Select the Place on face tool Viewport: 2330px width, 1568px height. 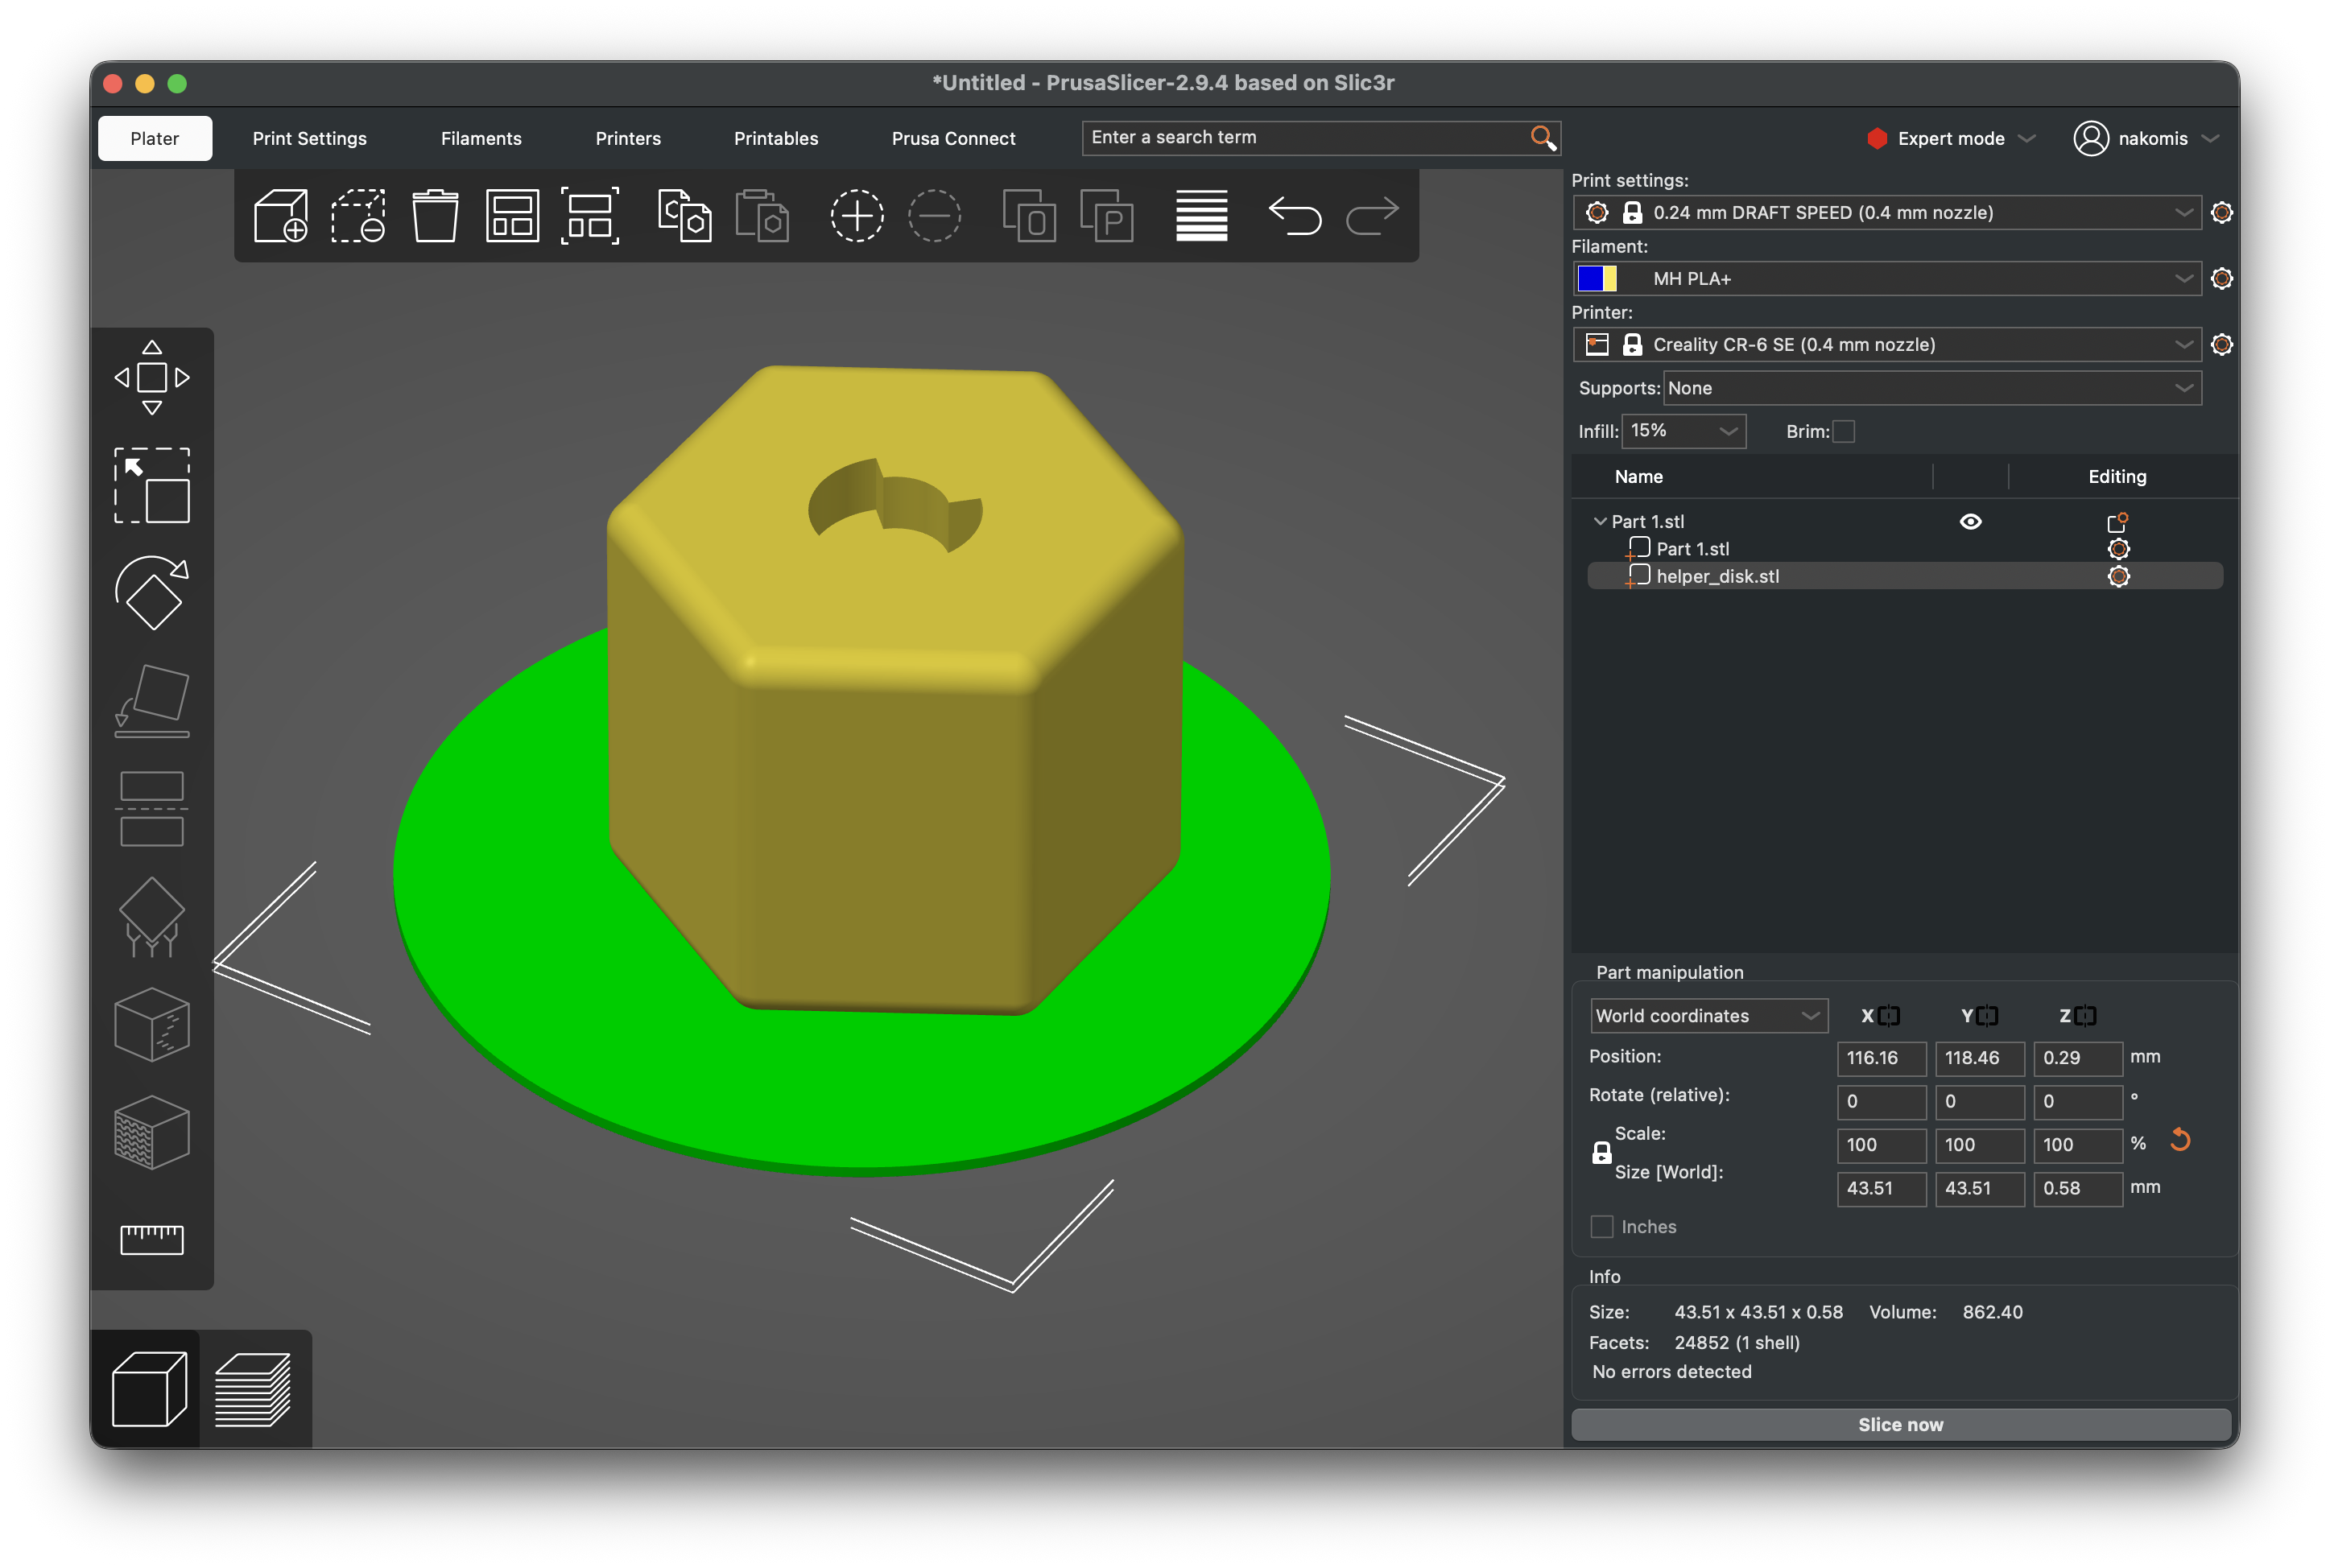(152, 701)
